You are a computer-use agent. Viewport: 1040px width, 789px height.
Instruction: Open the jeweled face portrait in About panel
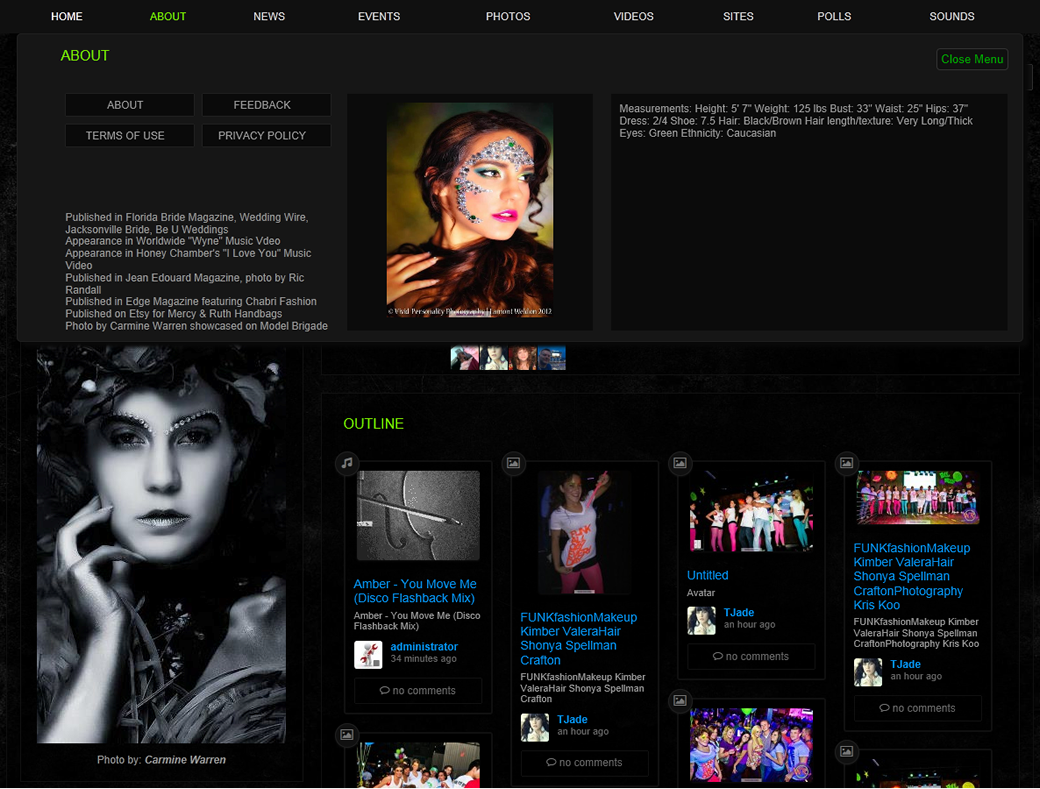470,210
